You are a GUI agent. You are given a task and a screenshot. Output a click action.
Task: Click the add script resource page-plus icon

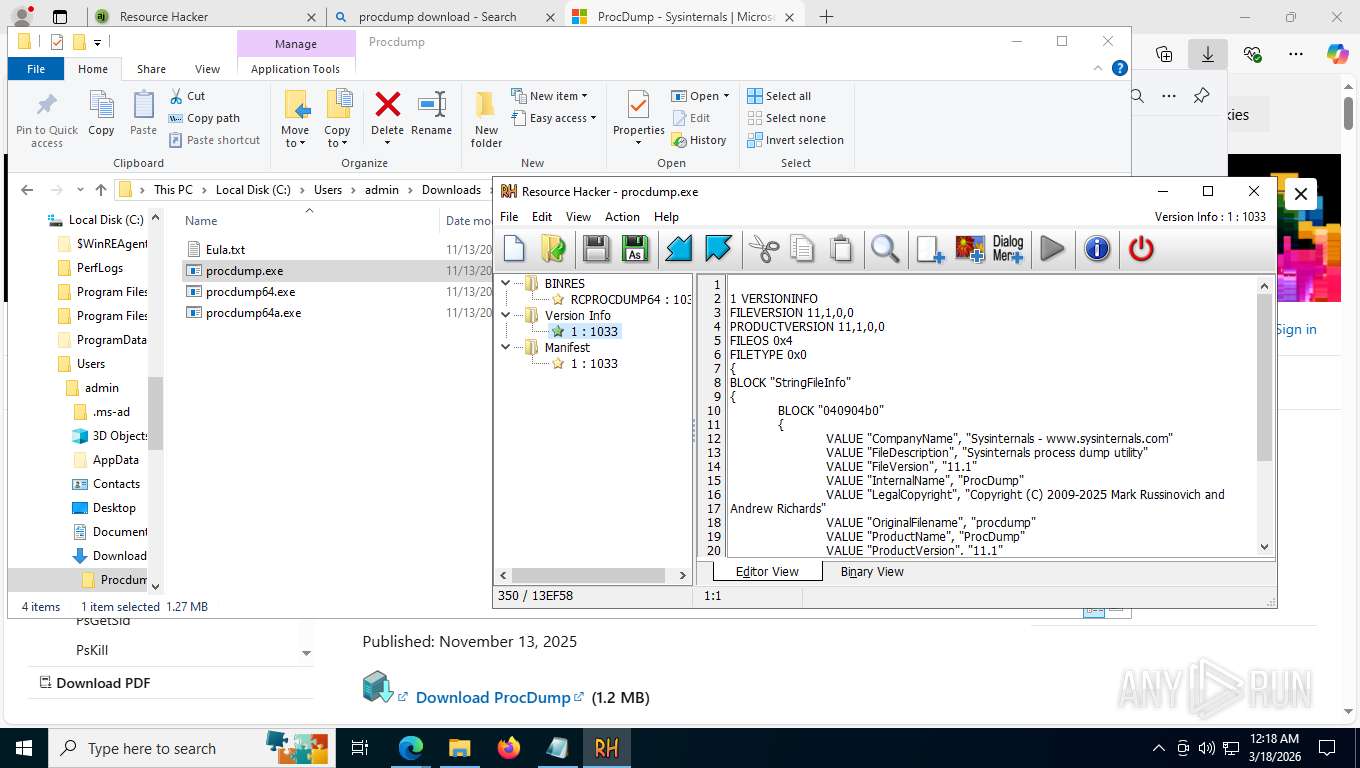pyautogui.click(x=930, y=248)
